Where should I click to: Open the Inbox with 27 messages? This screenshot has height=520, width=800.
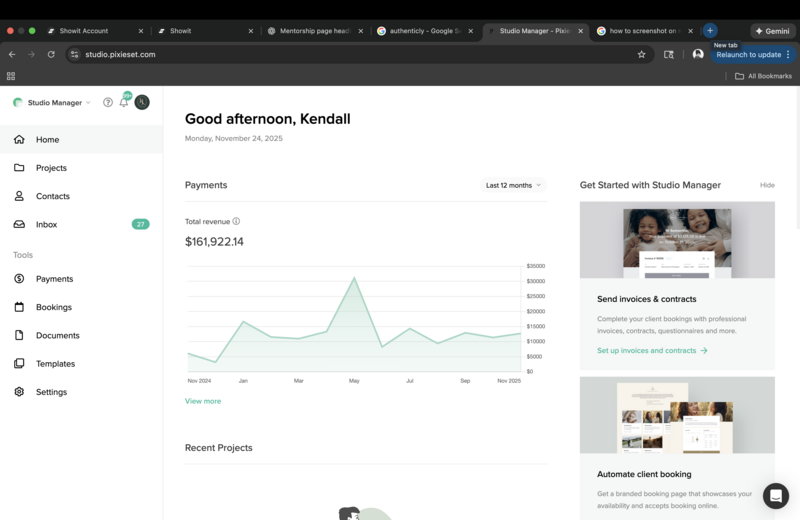pos(46,224)
